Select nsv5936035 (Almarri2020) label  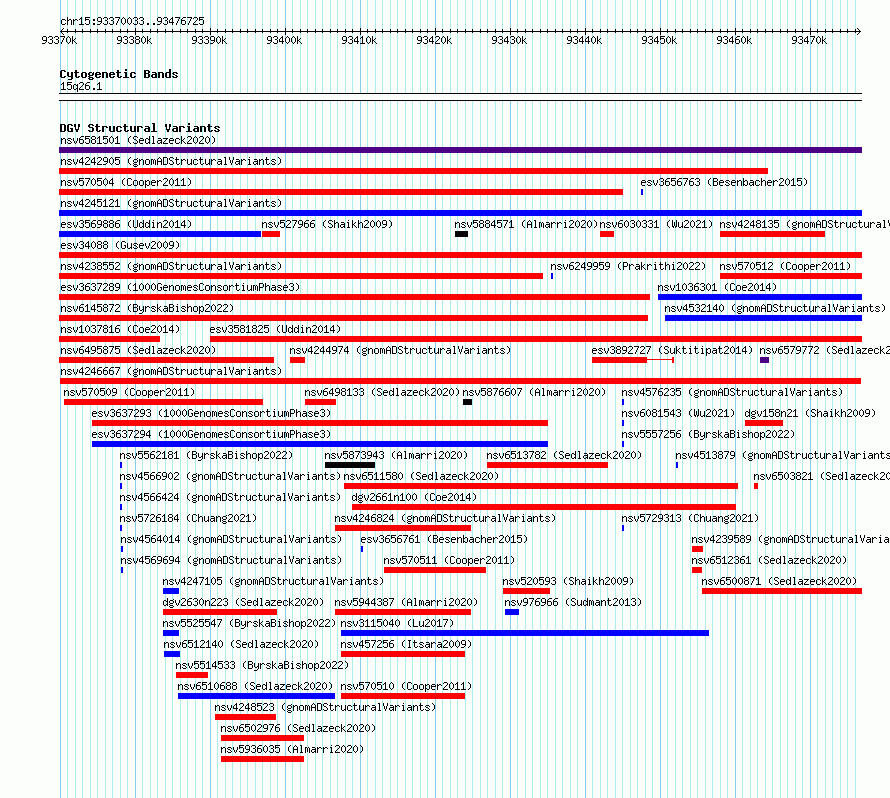click(292, 749)
